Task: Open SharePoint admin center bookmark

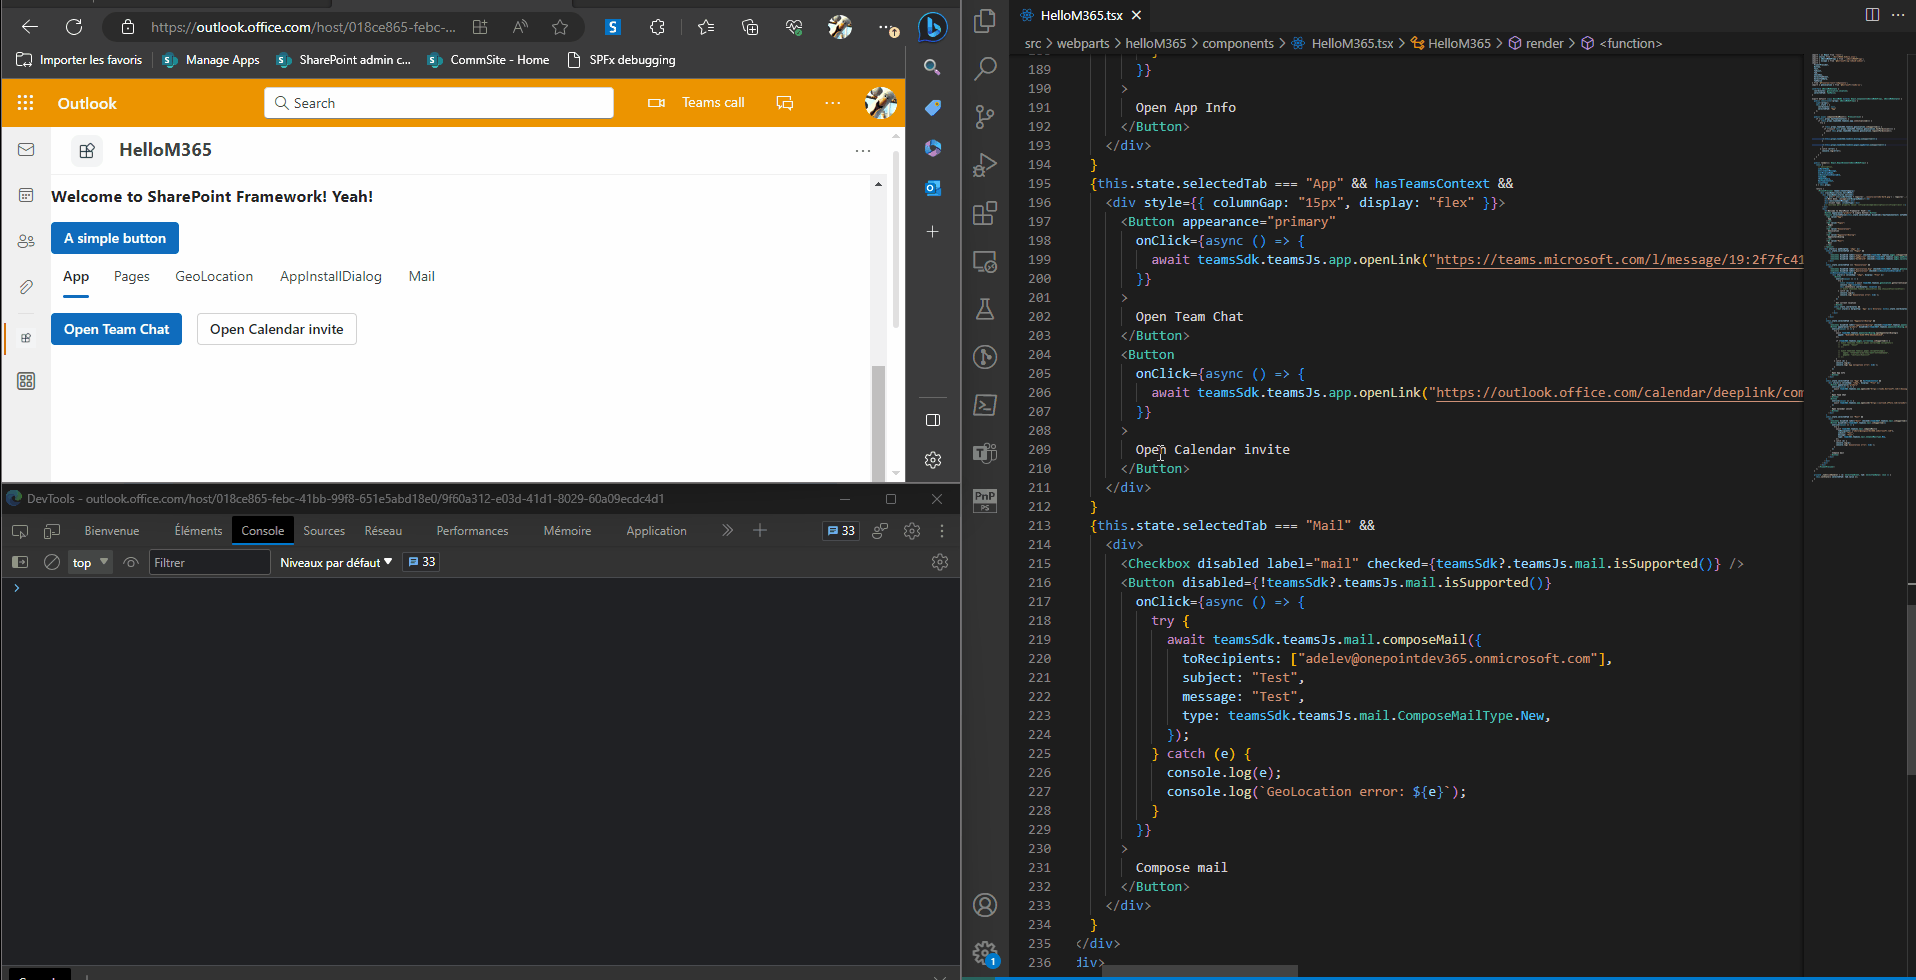Action: (344, 60)
